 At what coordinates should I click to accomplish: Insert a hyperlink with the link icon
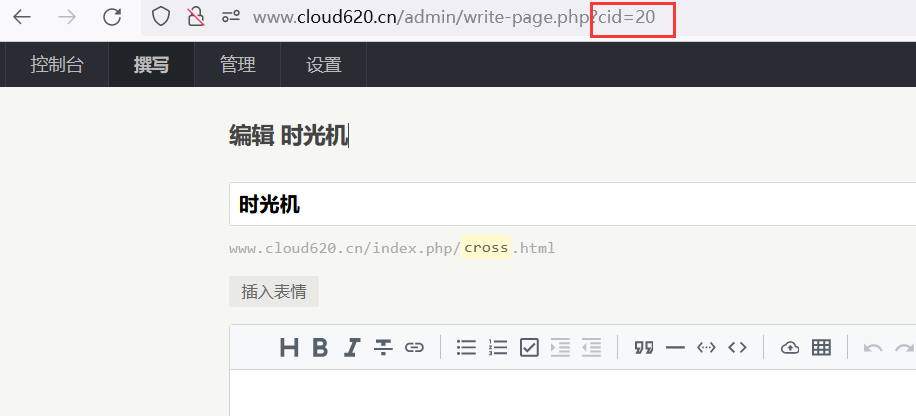pos(414,348)
